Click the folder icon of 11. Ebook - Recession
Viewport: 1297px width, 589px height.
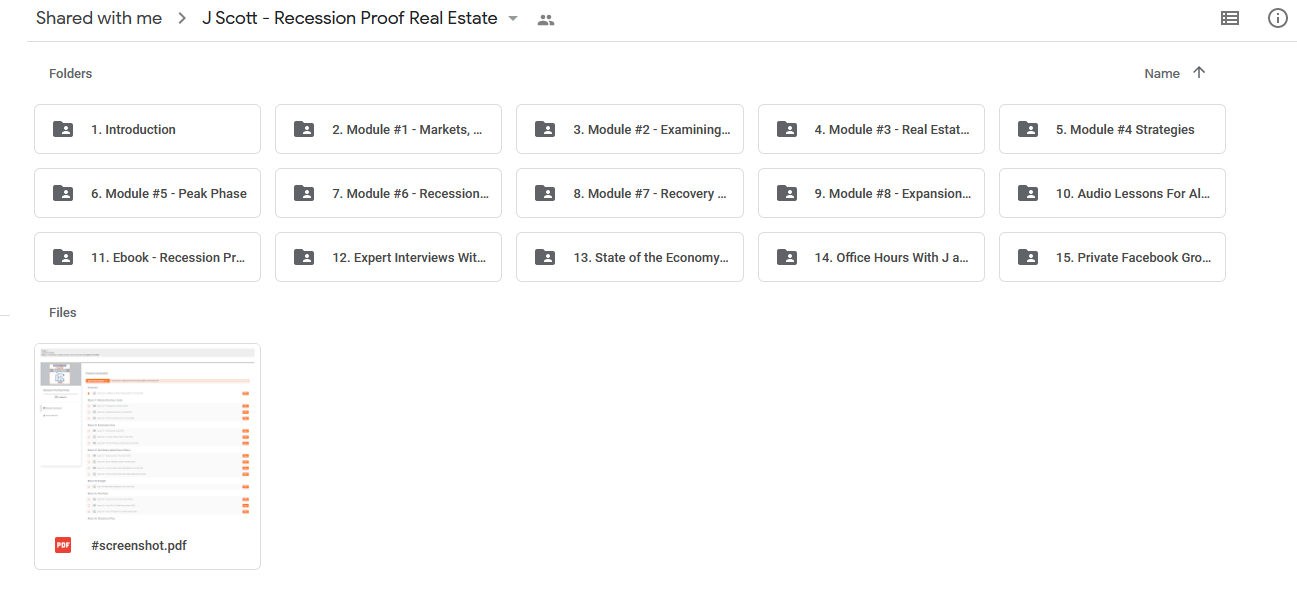63,257
